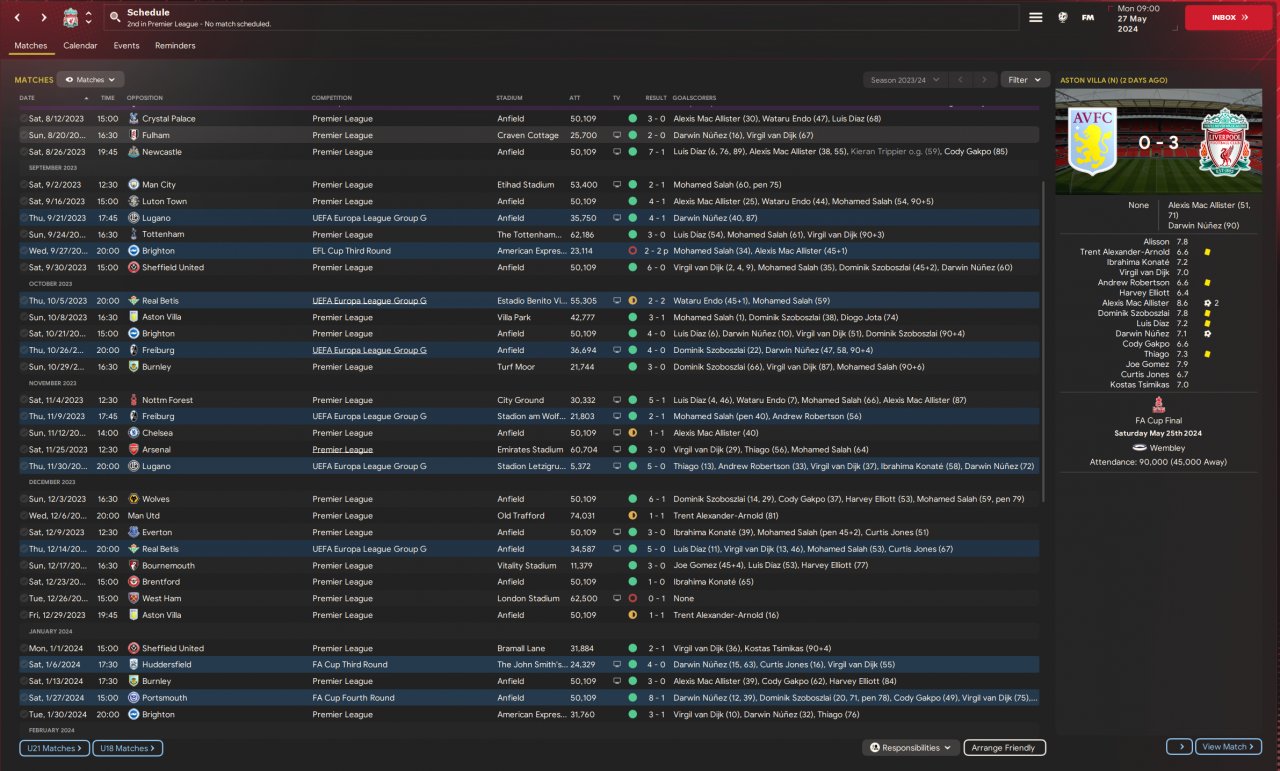This screenshot has width=1280, height=771.
Task: Open the Season 2023/24 dropdown
Action: click(x=903, y=80)
